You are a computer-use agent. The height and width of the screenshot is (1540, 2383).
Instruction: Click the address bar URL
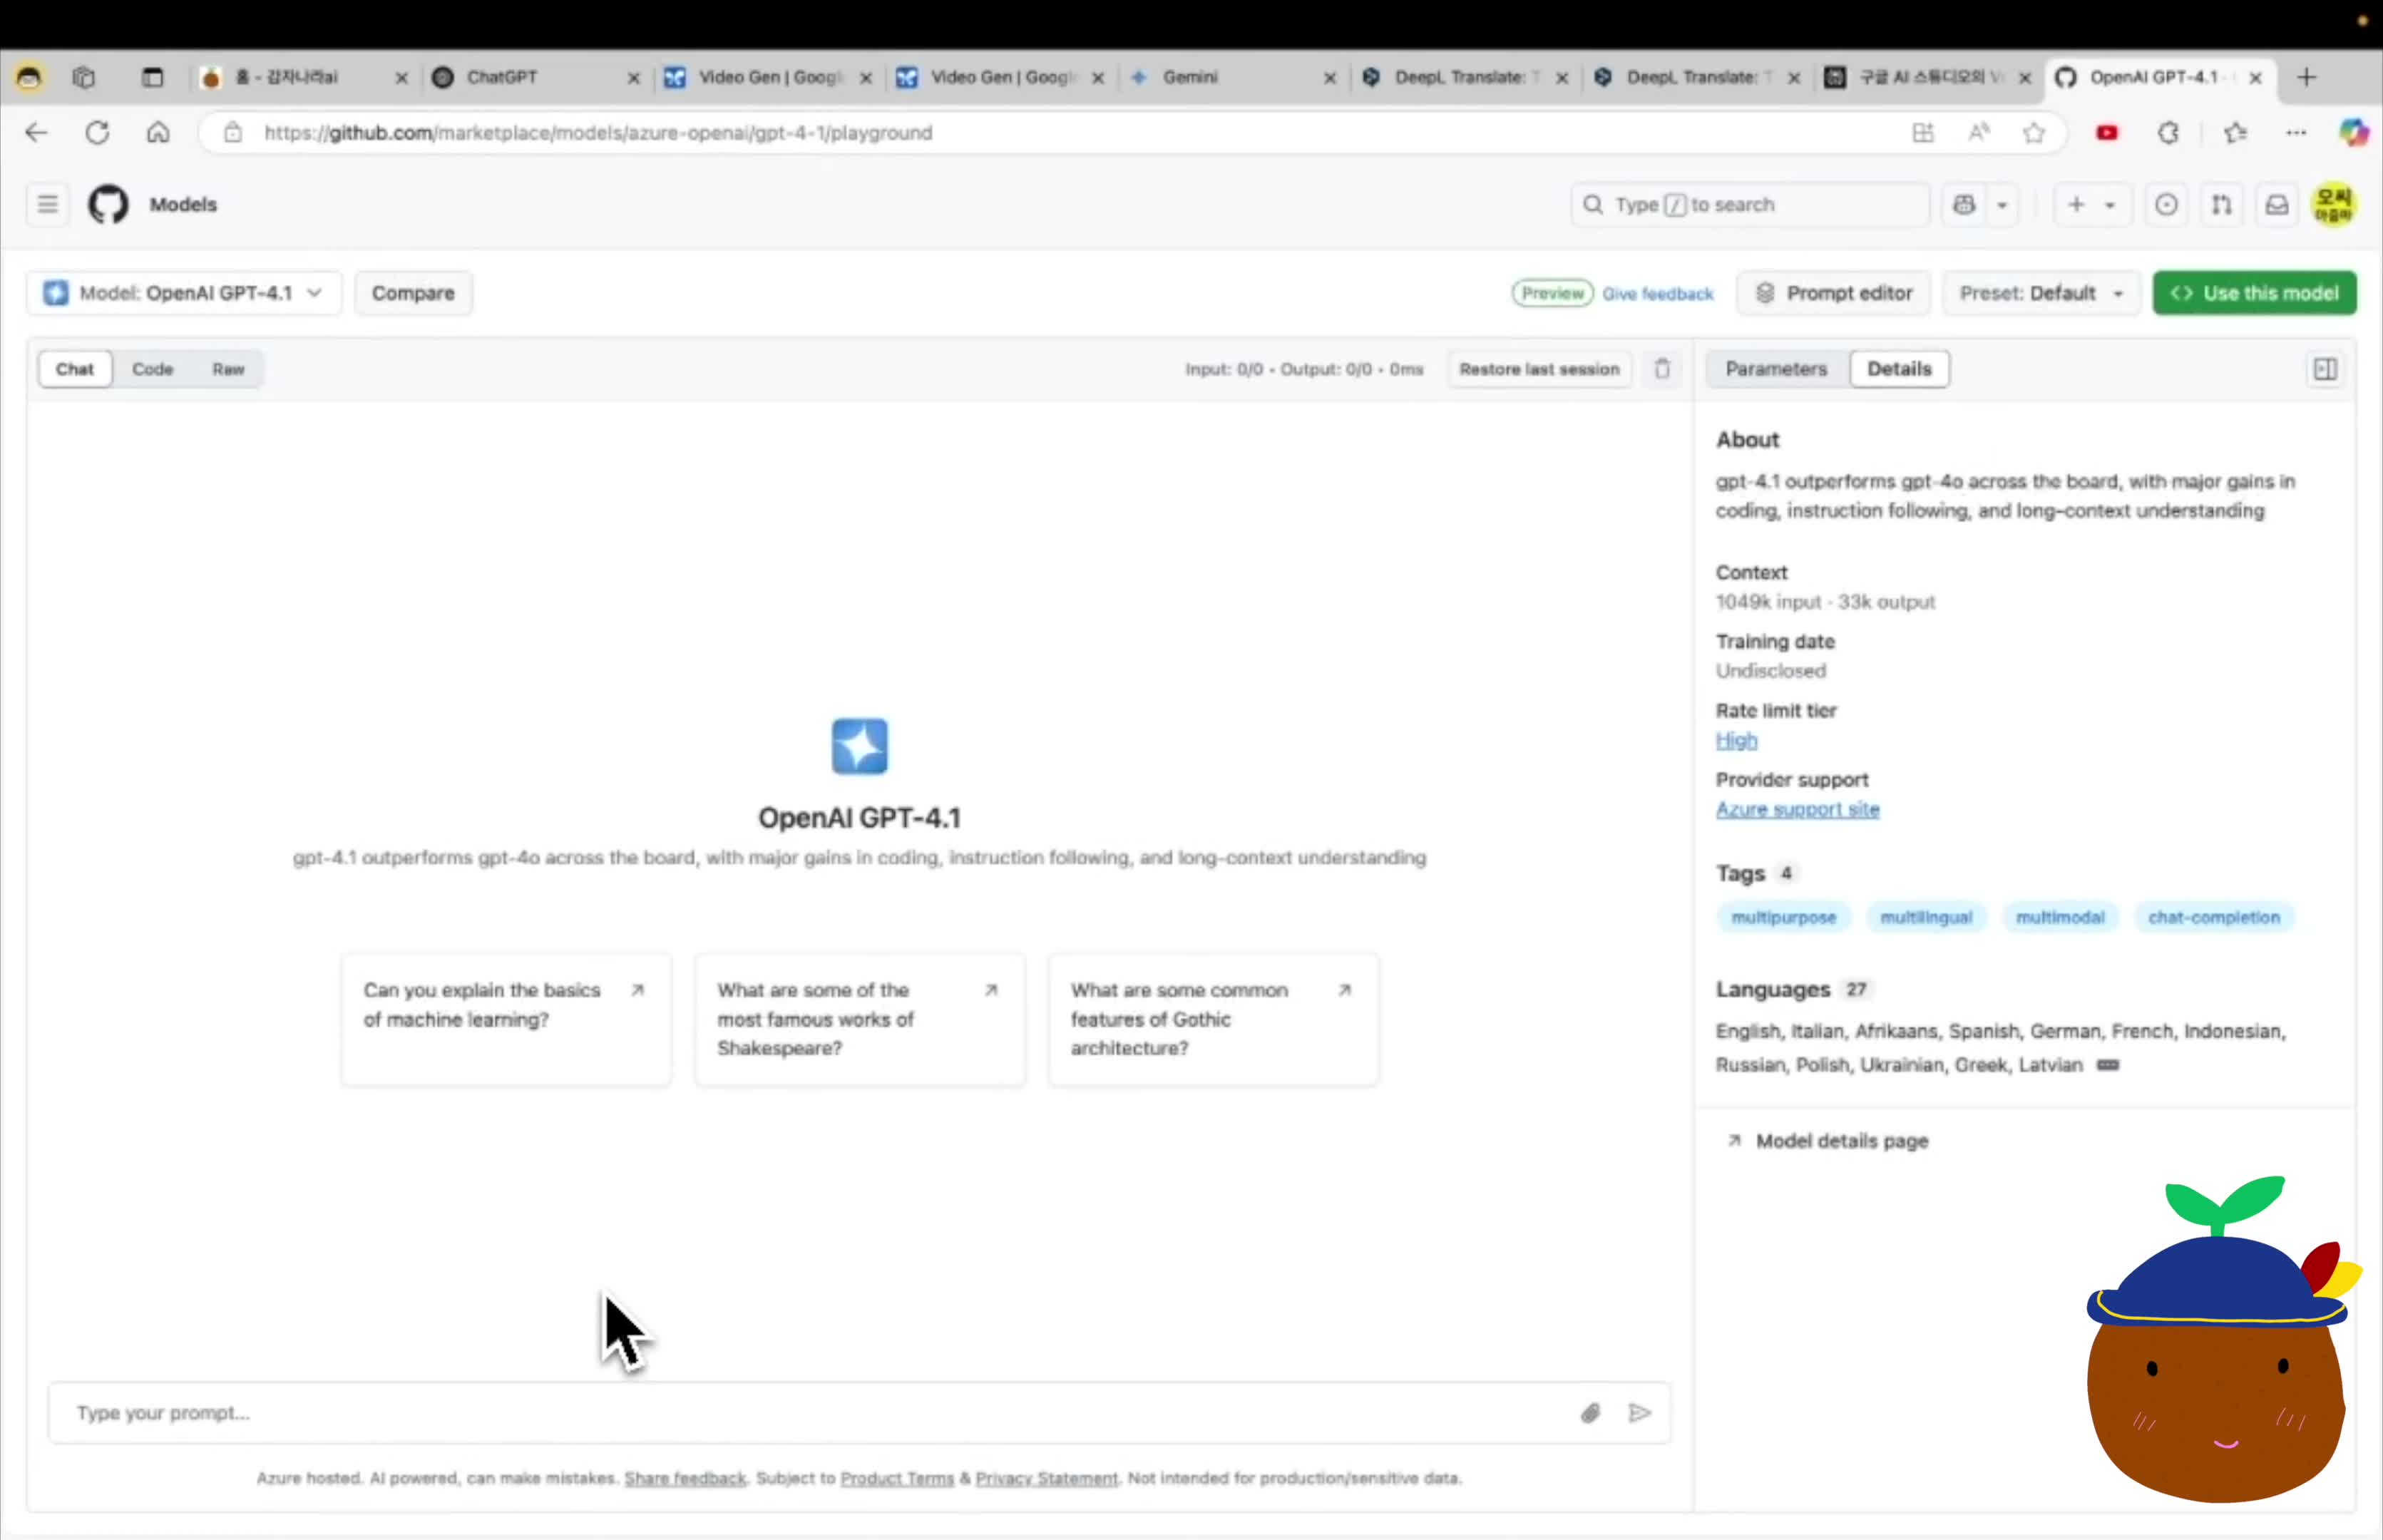[x=598, y=132]
